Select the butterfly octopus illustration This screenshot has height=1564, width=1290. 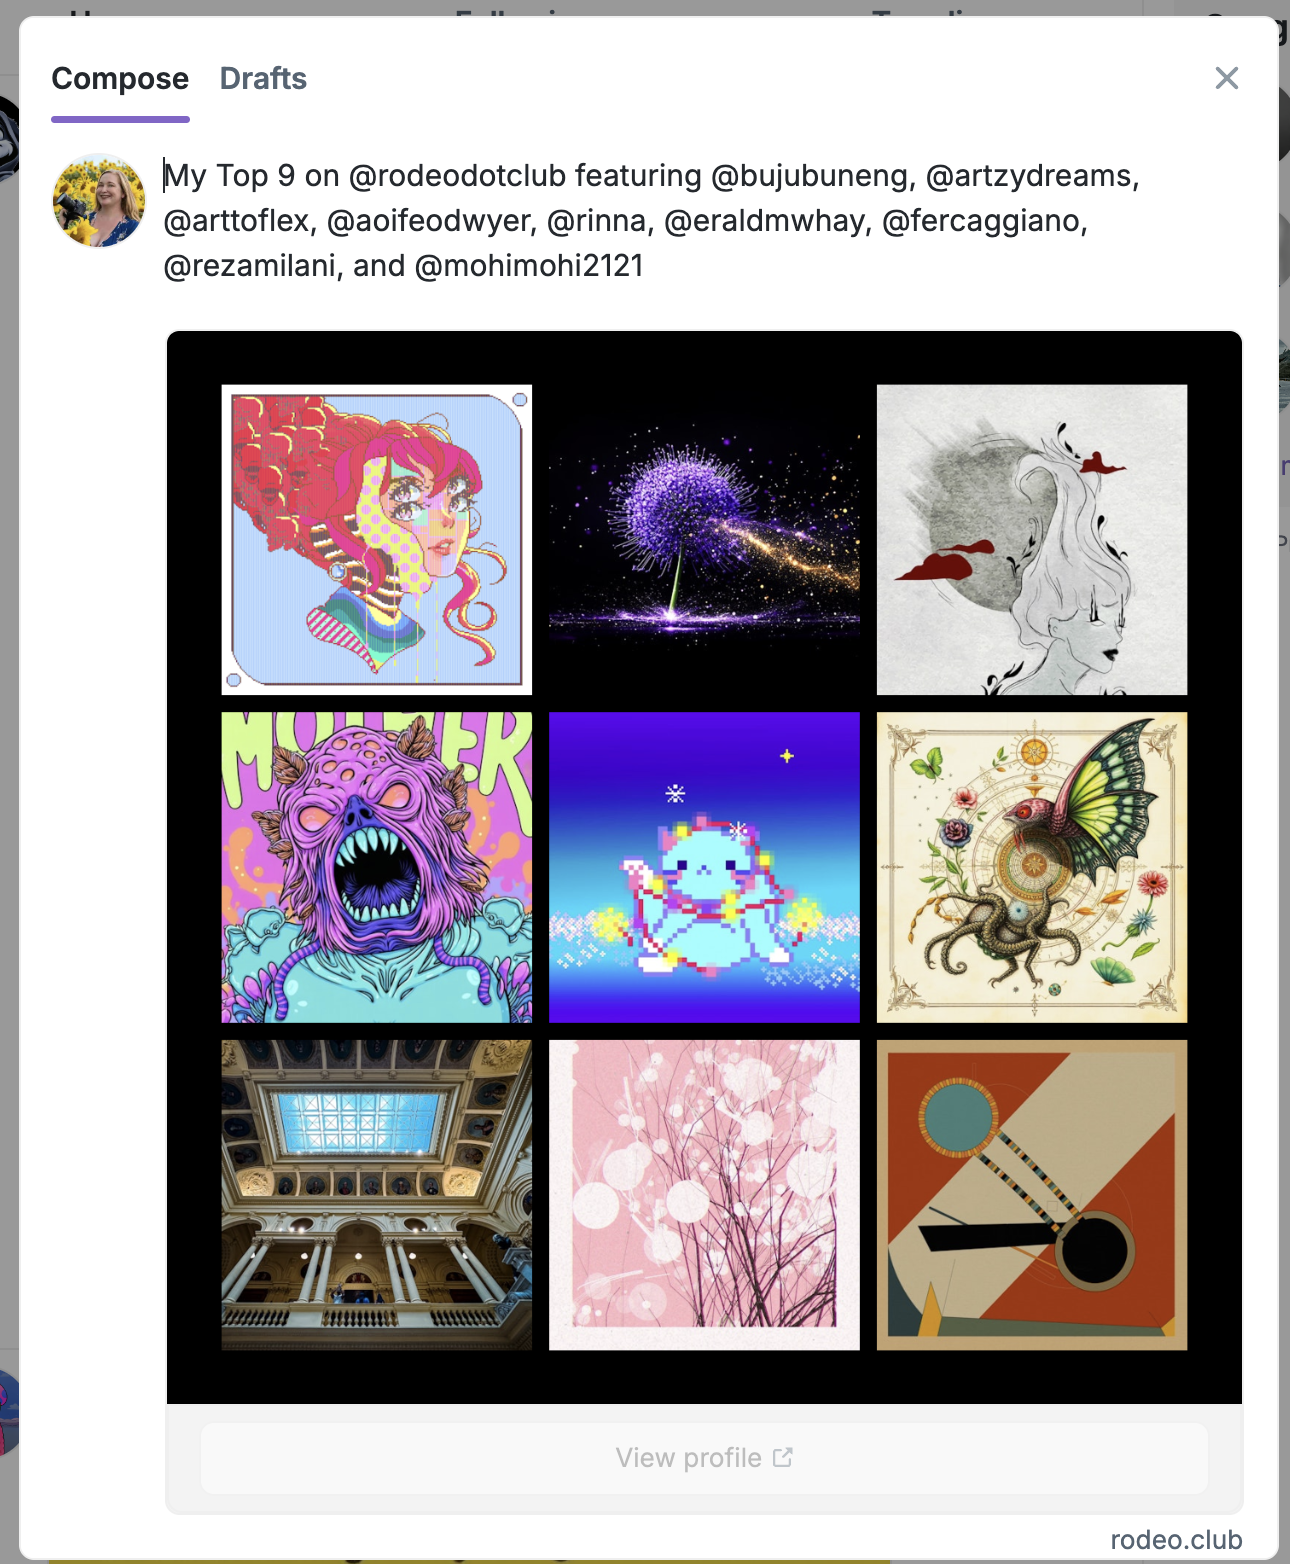[x=1032, y=867]
